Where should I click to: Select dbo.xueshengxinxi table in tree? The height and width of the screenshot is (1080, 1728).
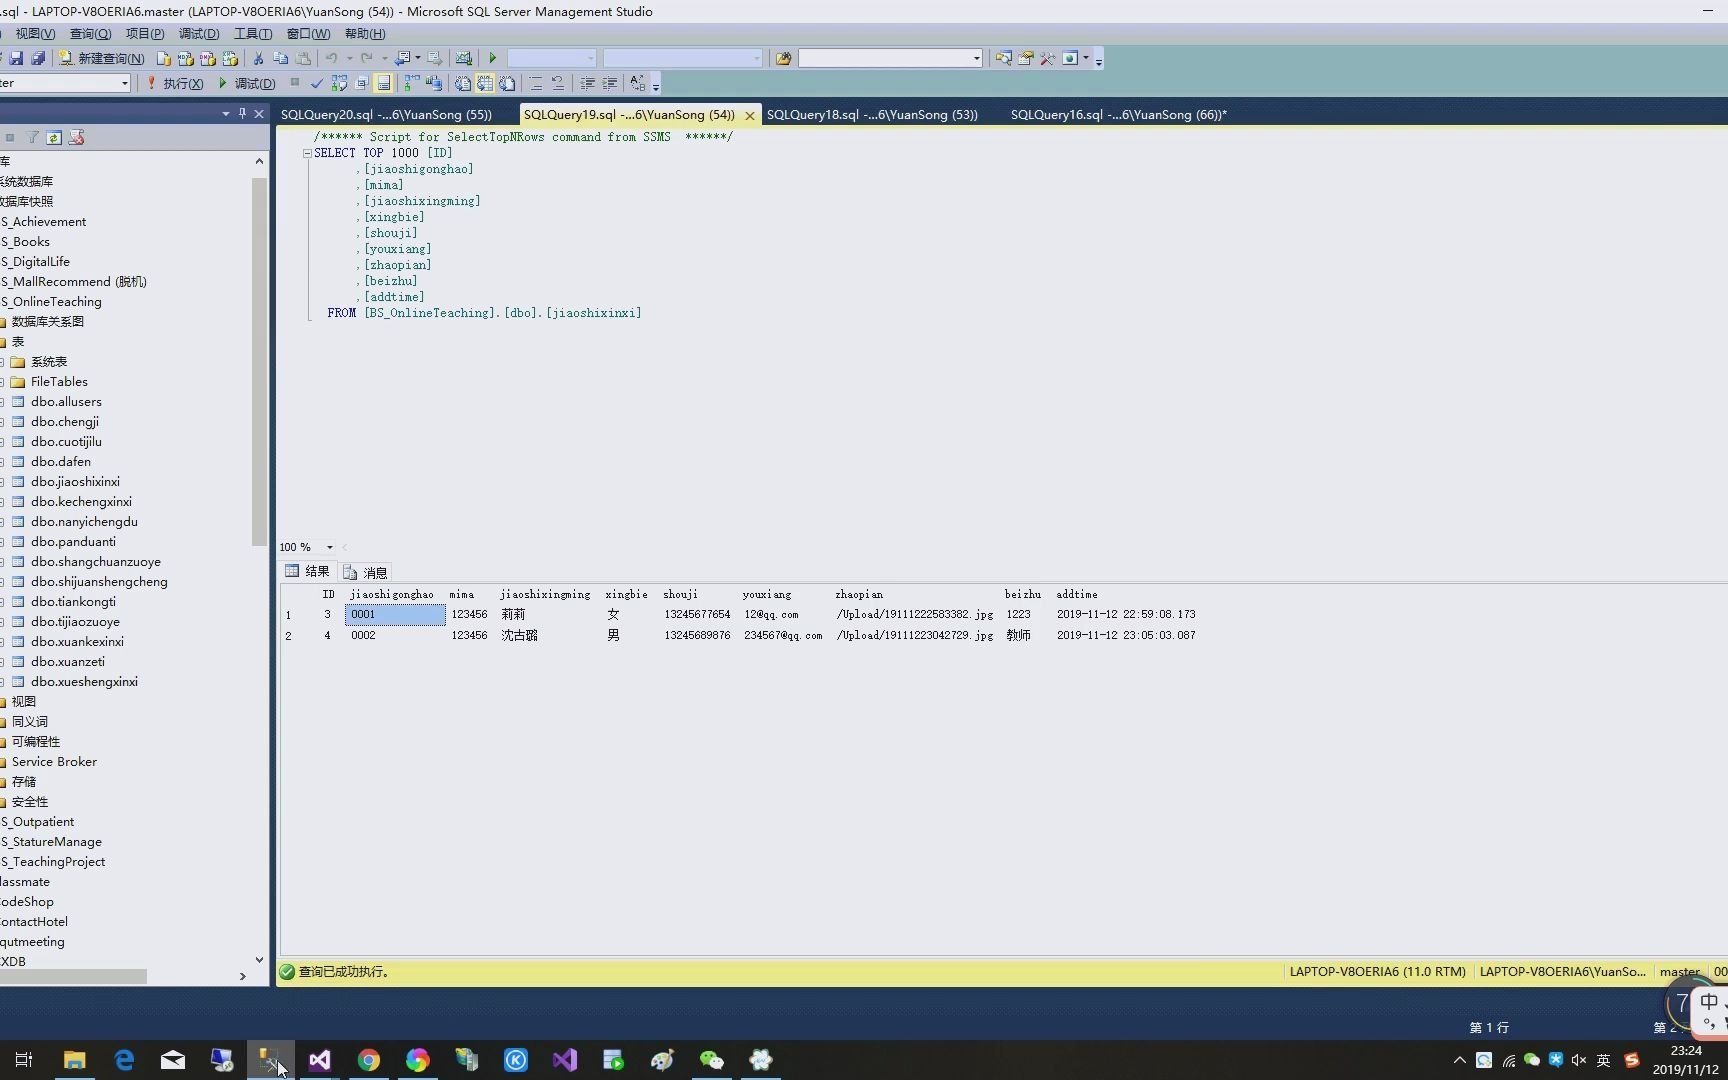(x=84, y=682)
